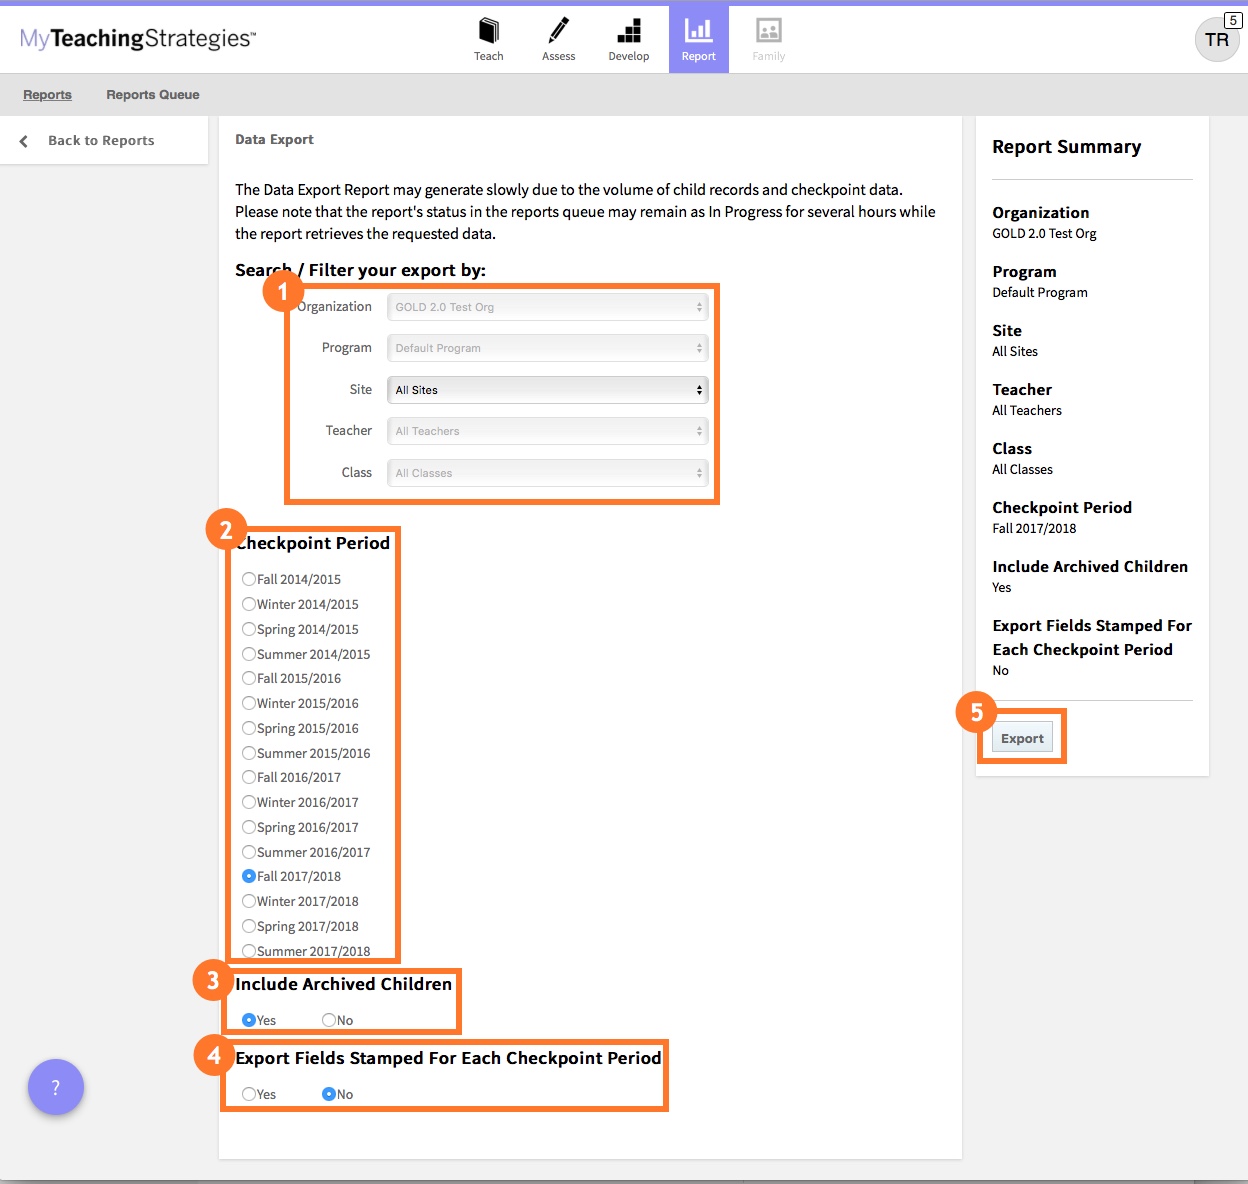Select Yes for Export Fields Stamped
The width and height of the screenshot is (1248, 1184).
point(249,1094)
